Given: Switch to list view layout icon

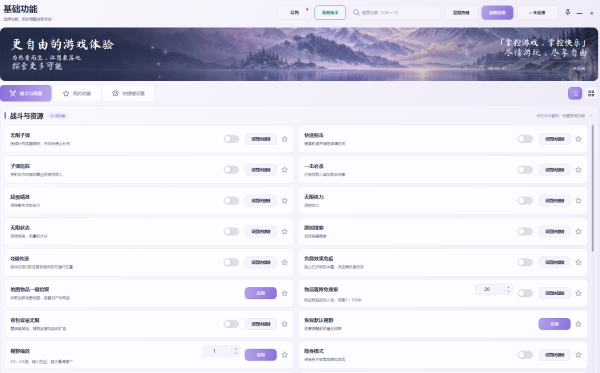Looking at the screenshot, I should (x=575, y=93).
